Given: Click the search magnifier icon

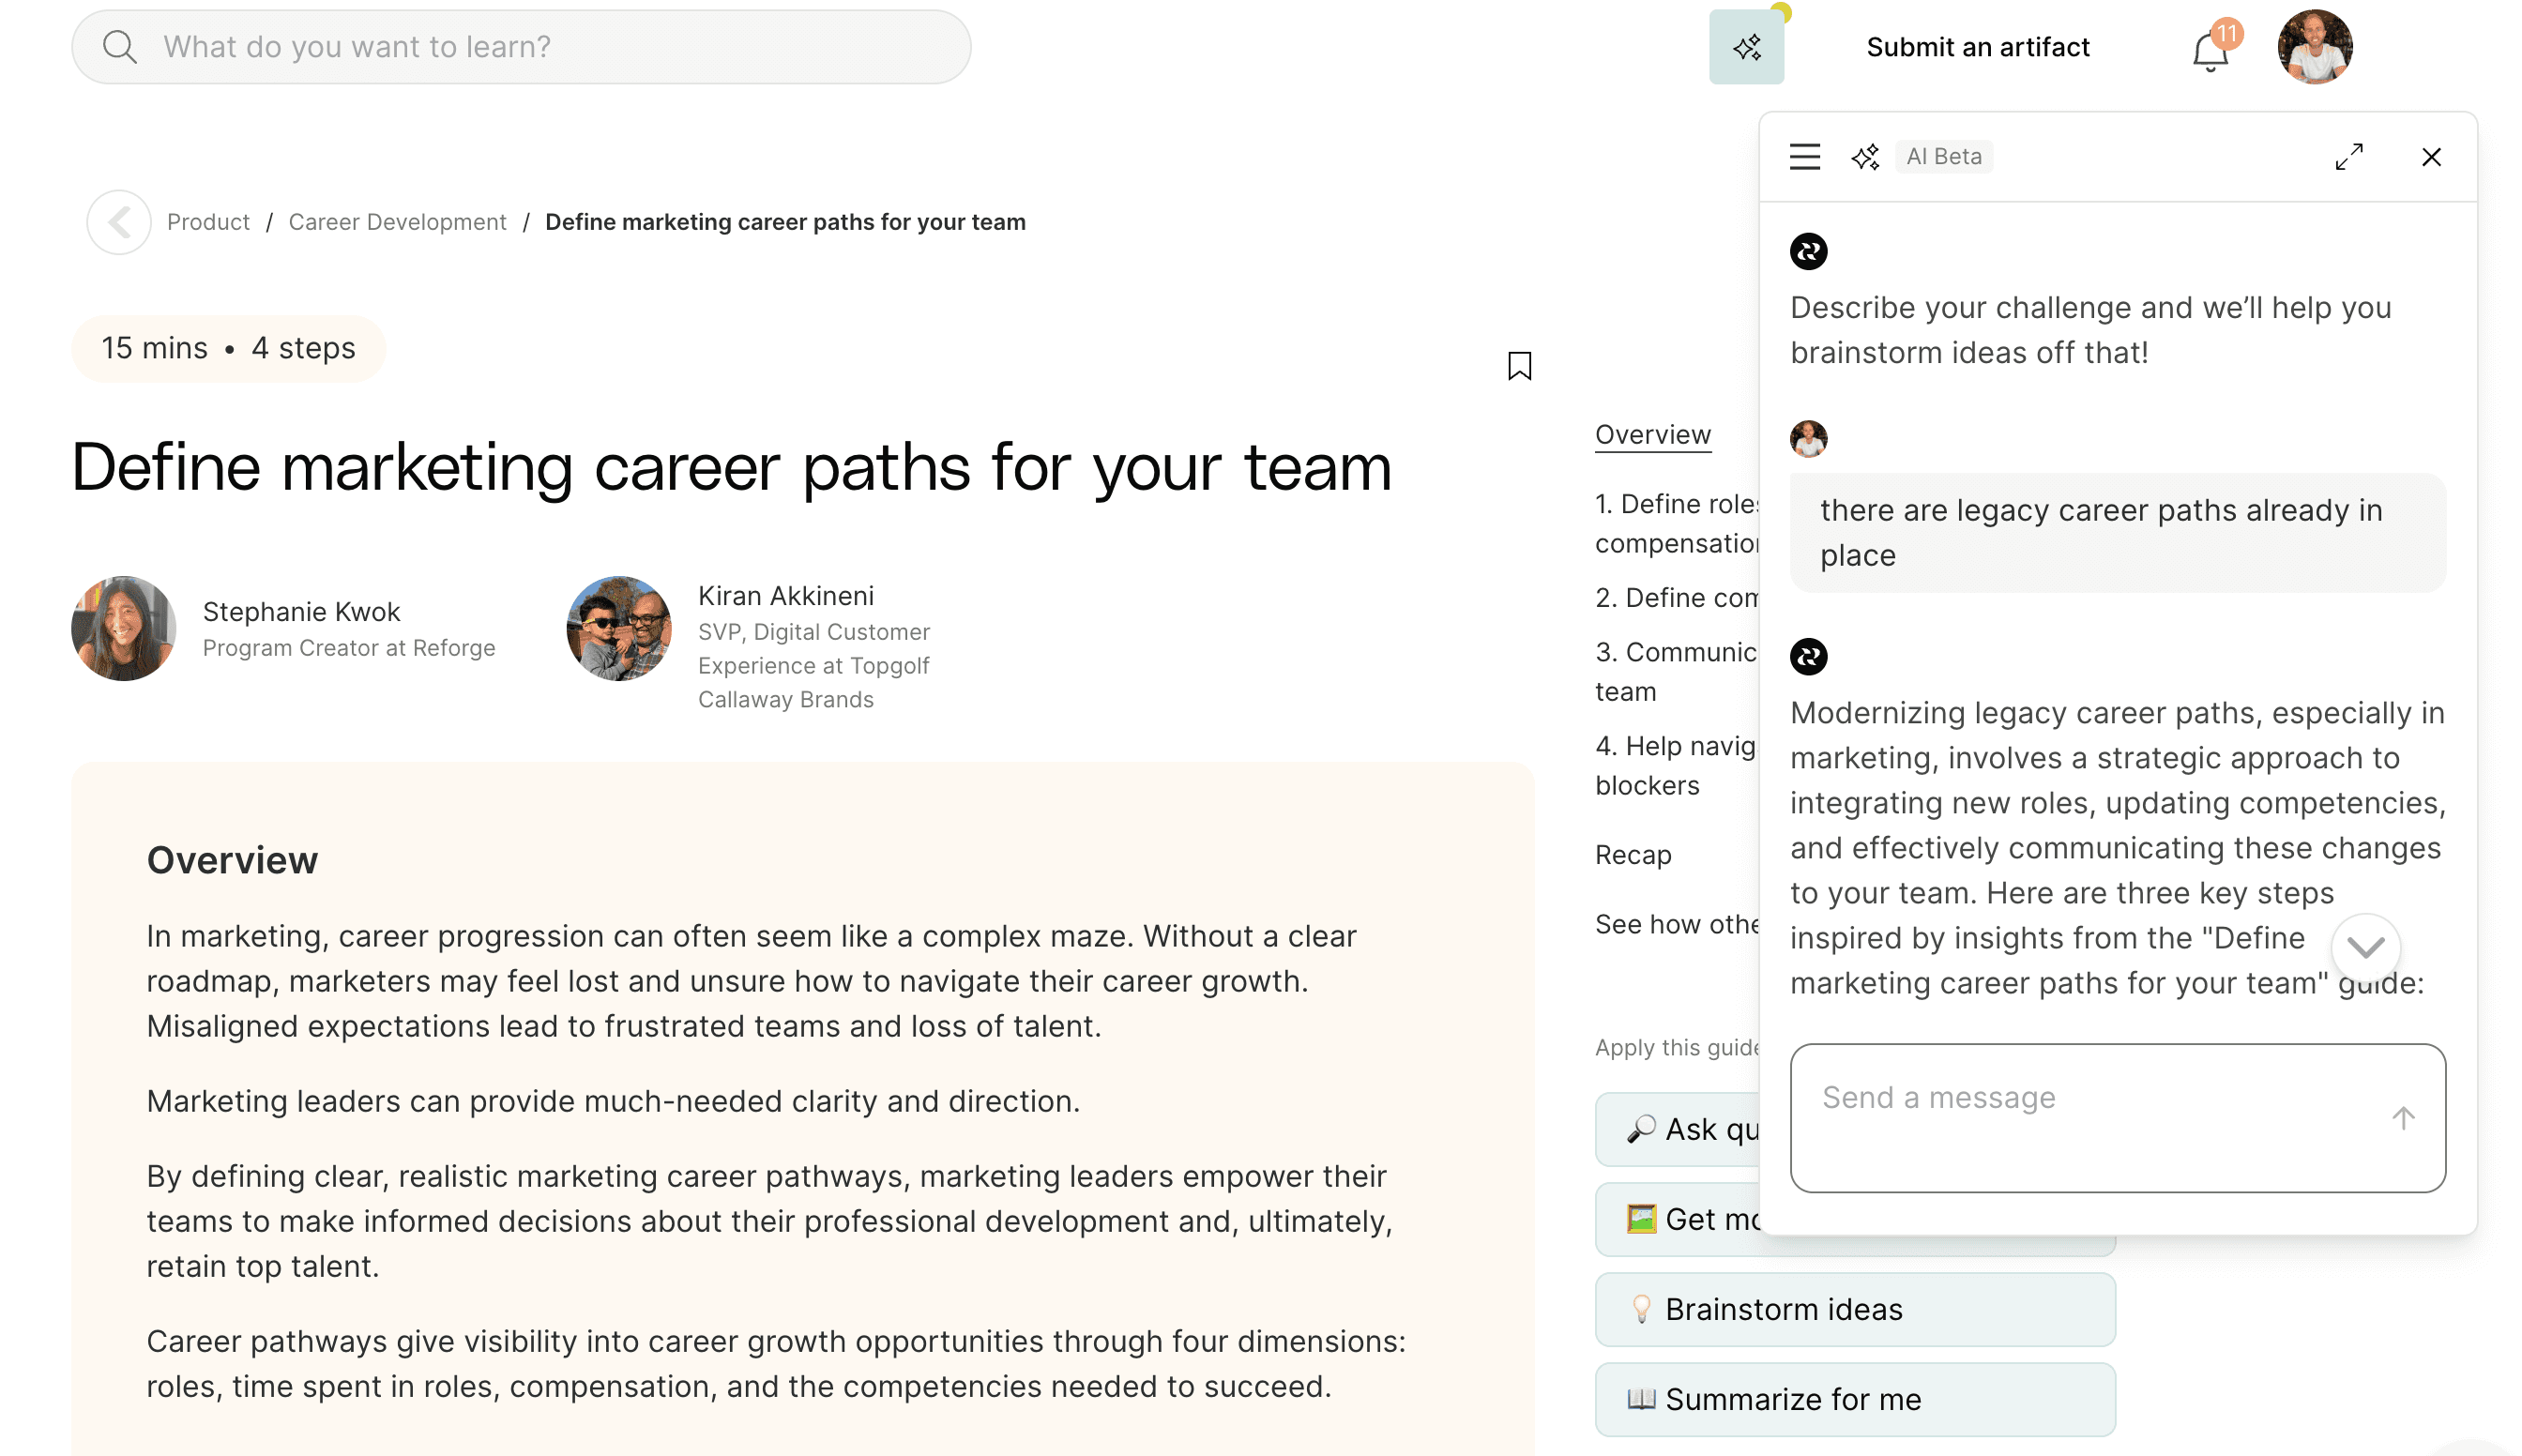Looking at the screenshot, I should [x=121, y=46].
